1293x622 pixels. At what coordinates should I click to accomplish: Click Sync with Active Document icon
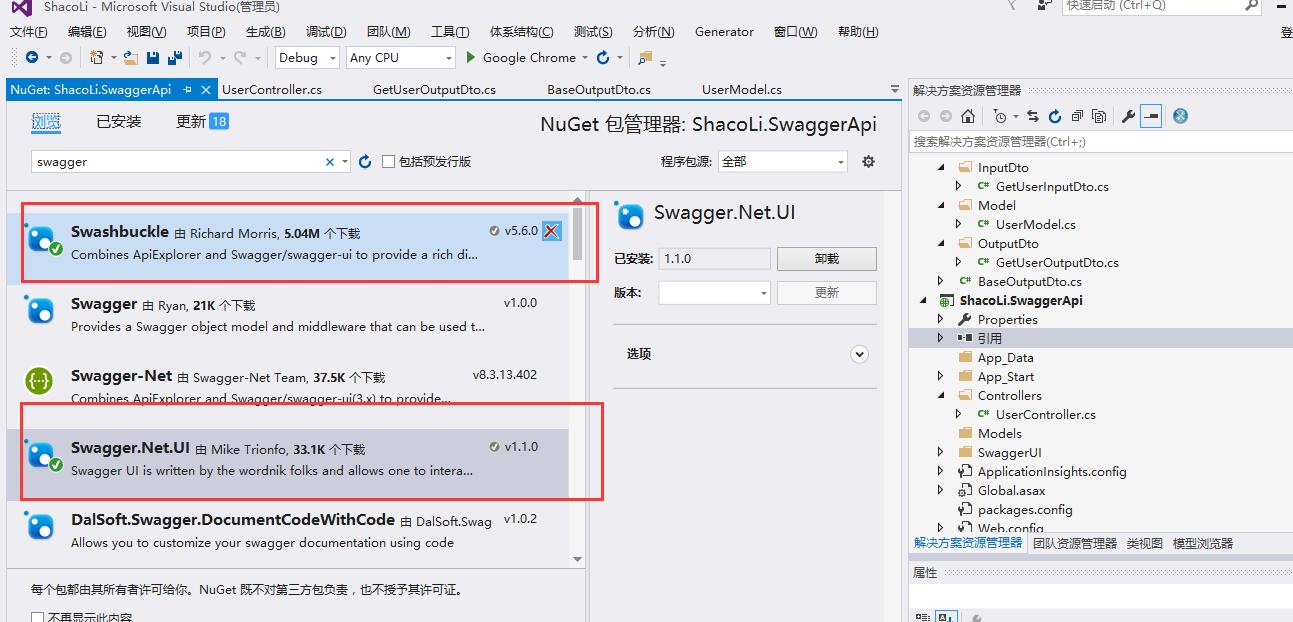1033,116
